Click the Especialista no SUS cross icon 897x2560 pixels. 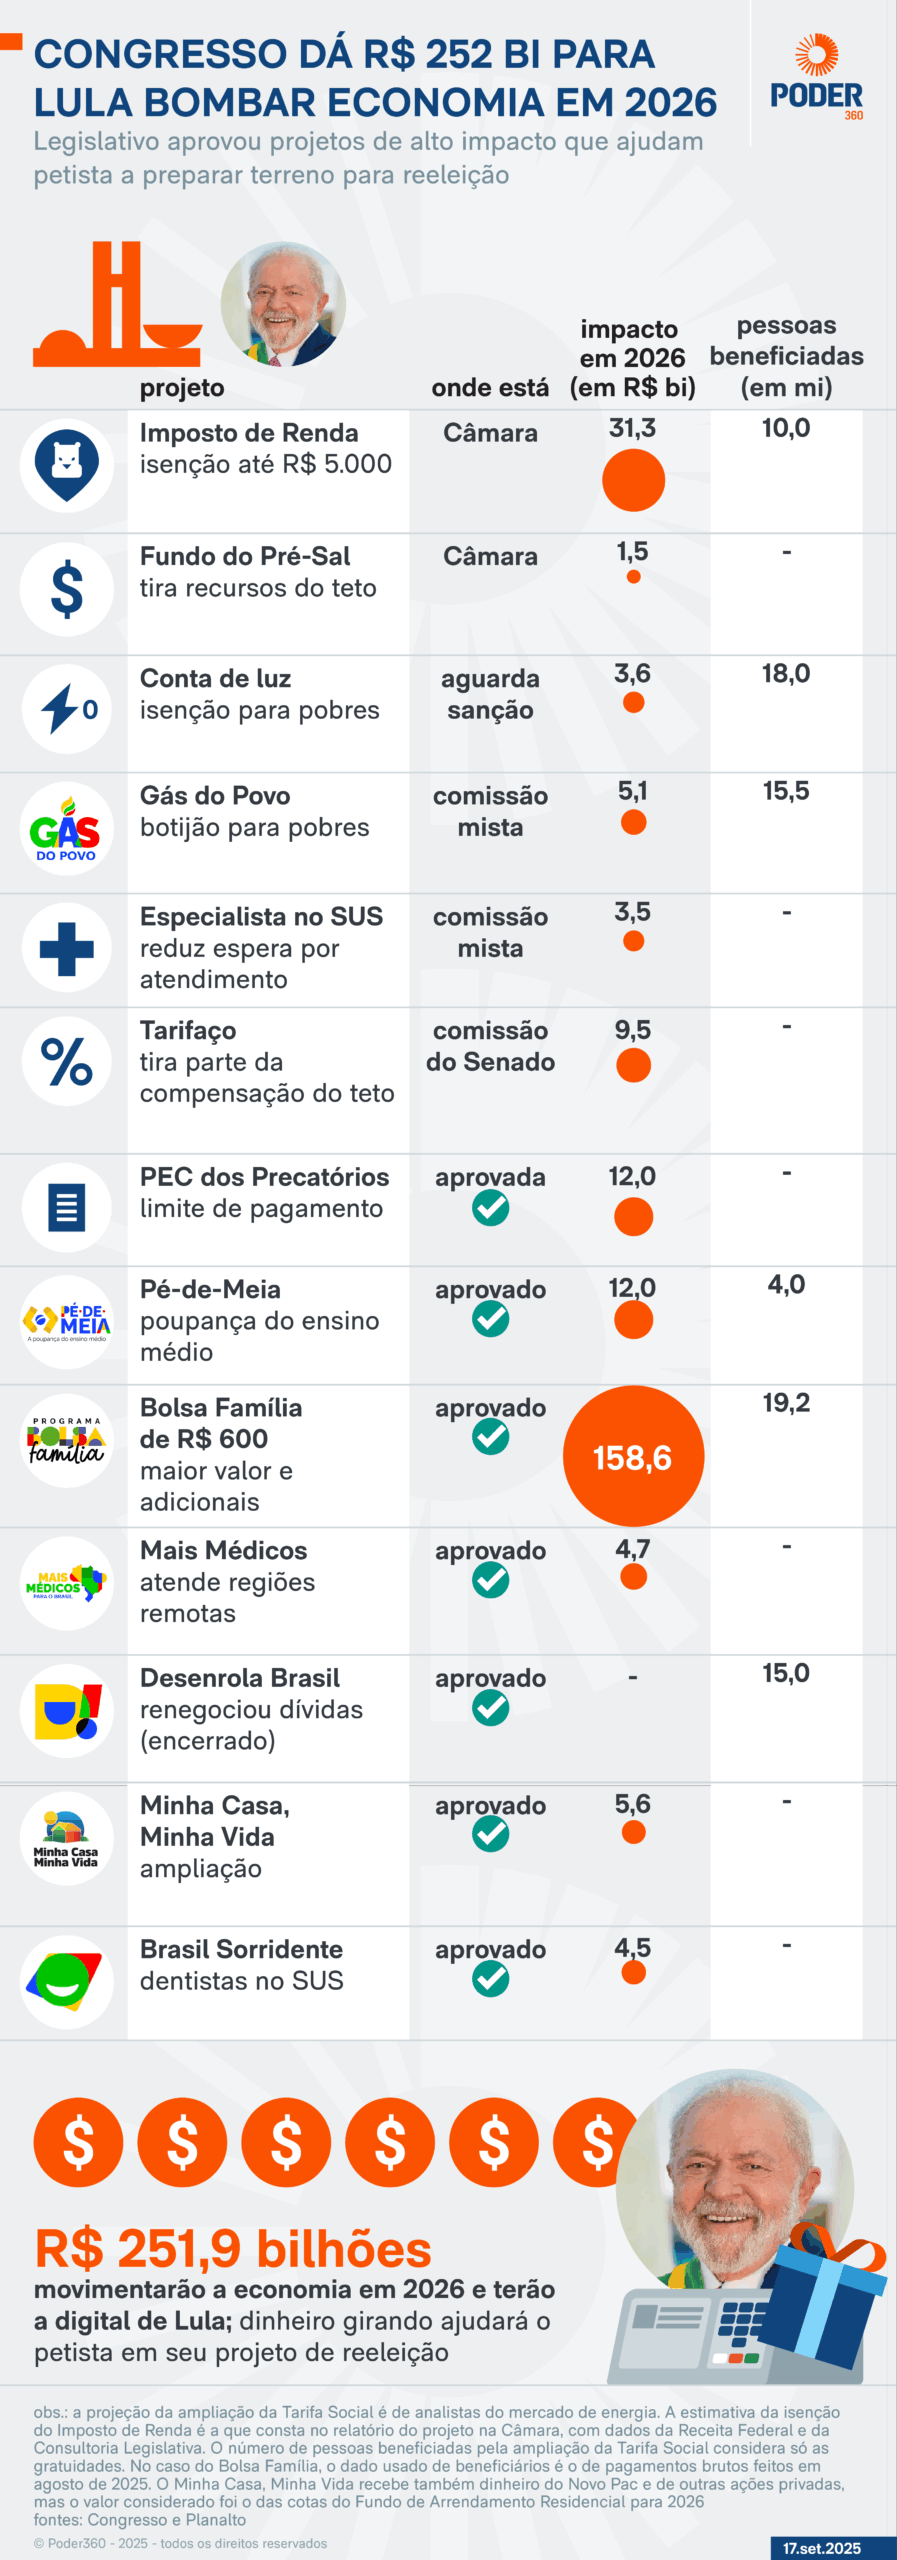click(x=67, y=949)
